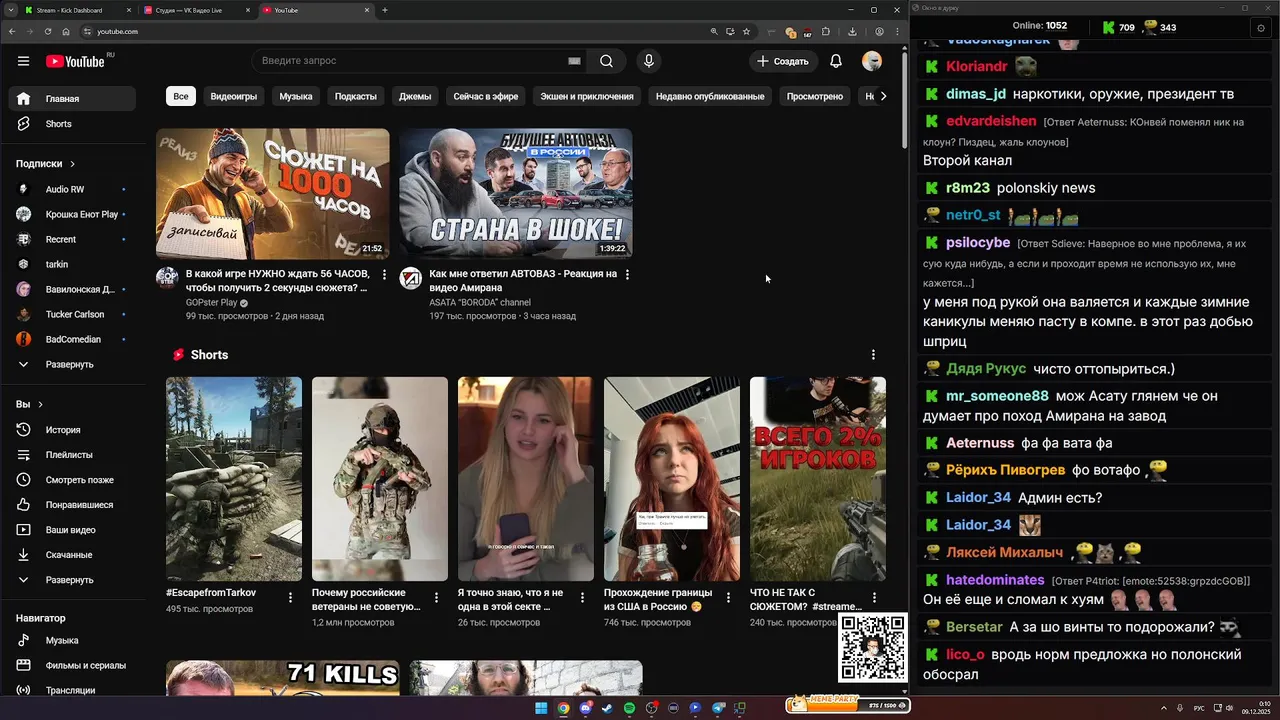Open Shorts shelf three-dot menu
This screenshot has width=1280, height=720.
(873, 355)
